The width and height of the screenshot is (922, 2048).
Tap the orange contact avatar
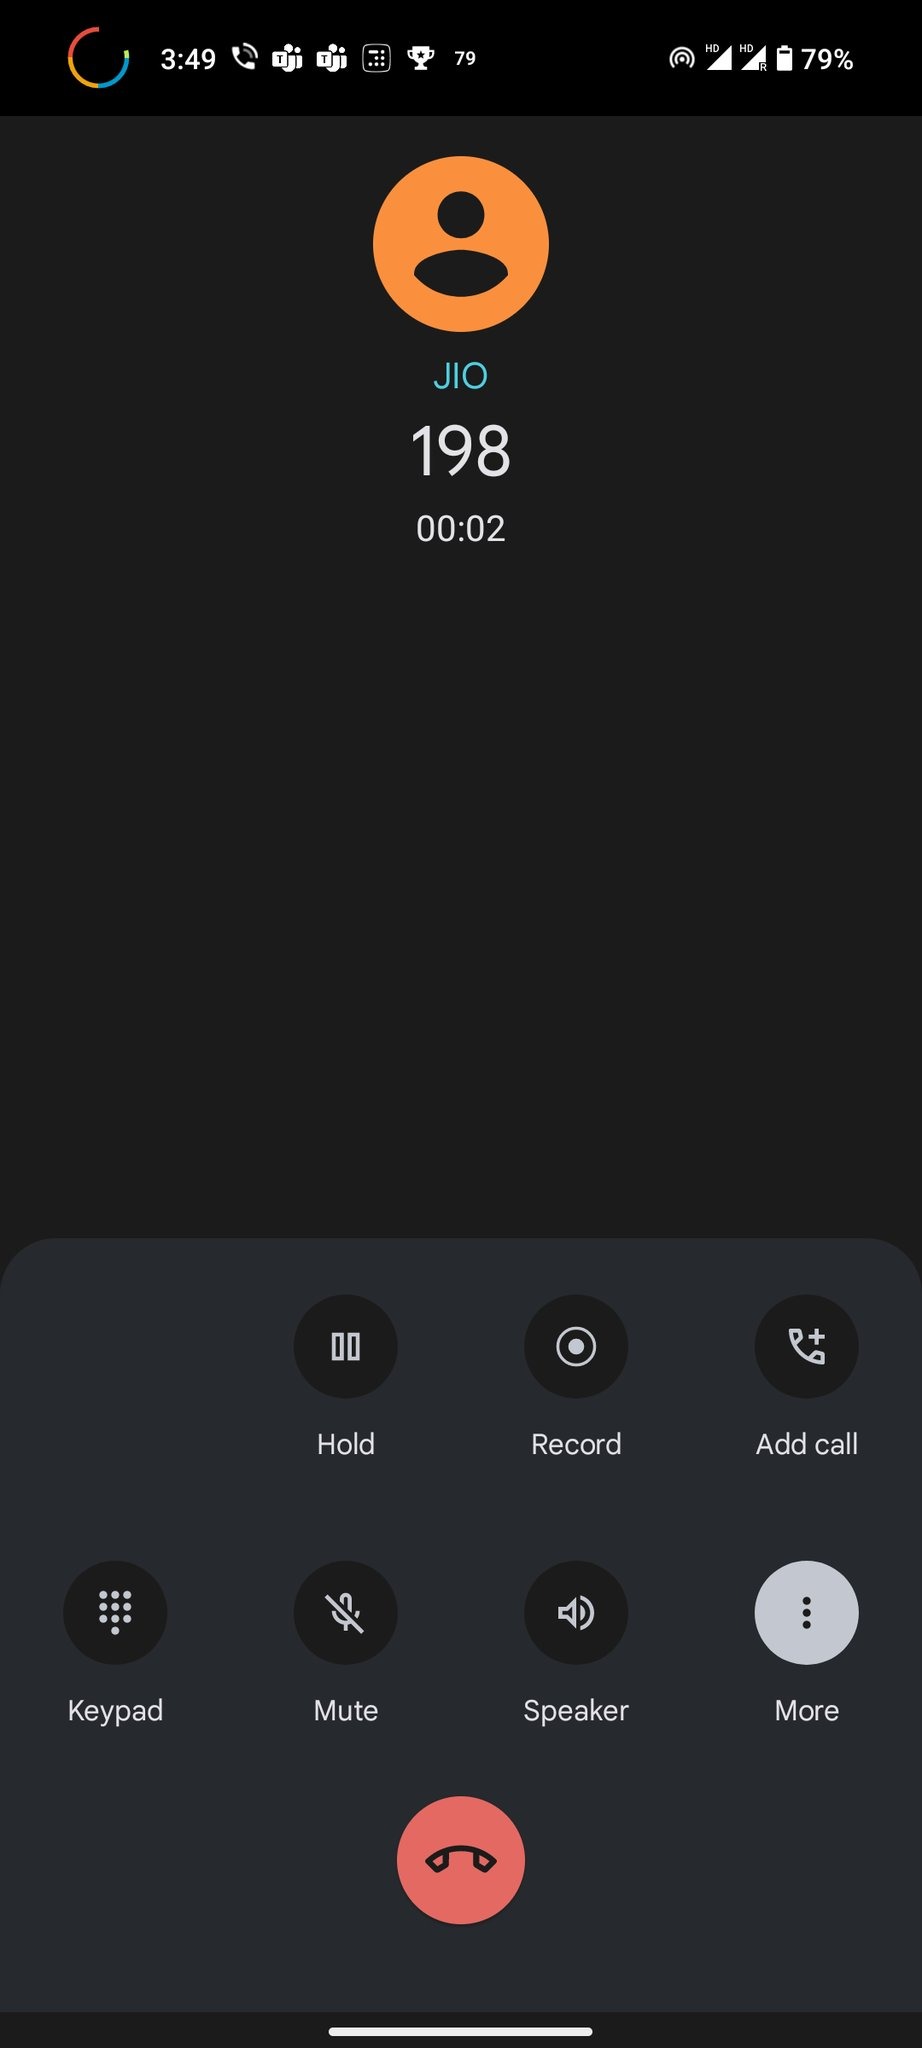(x=461, y=244)
